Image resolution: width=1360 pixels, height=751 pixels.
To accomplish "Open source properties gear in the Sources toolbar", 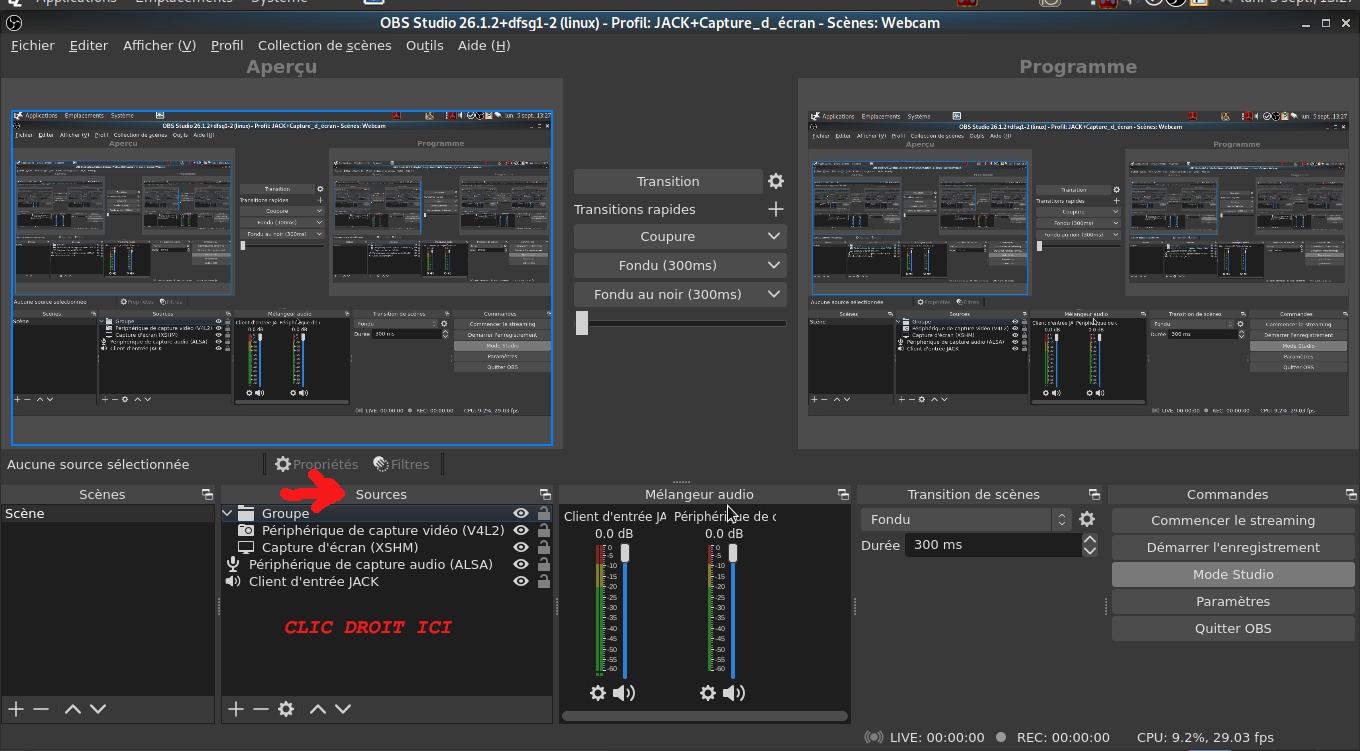I will click(286, 709).
